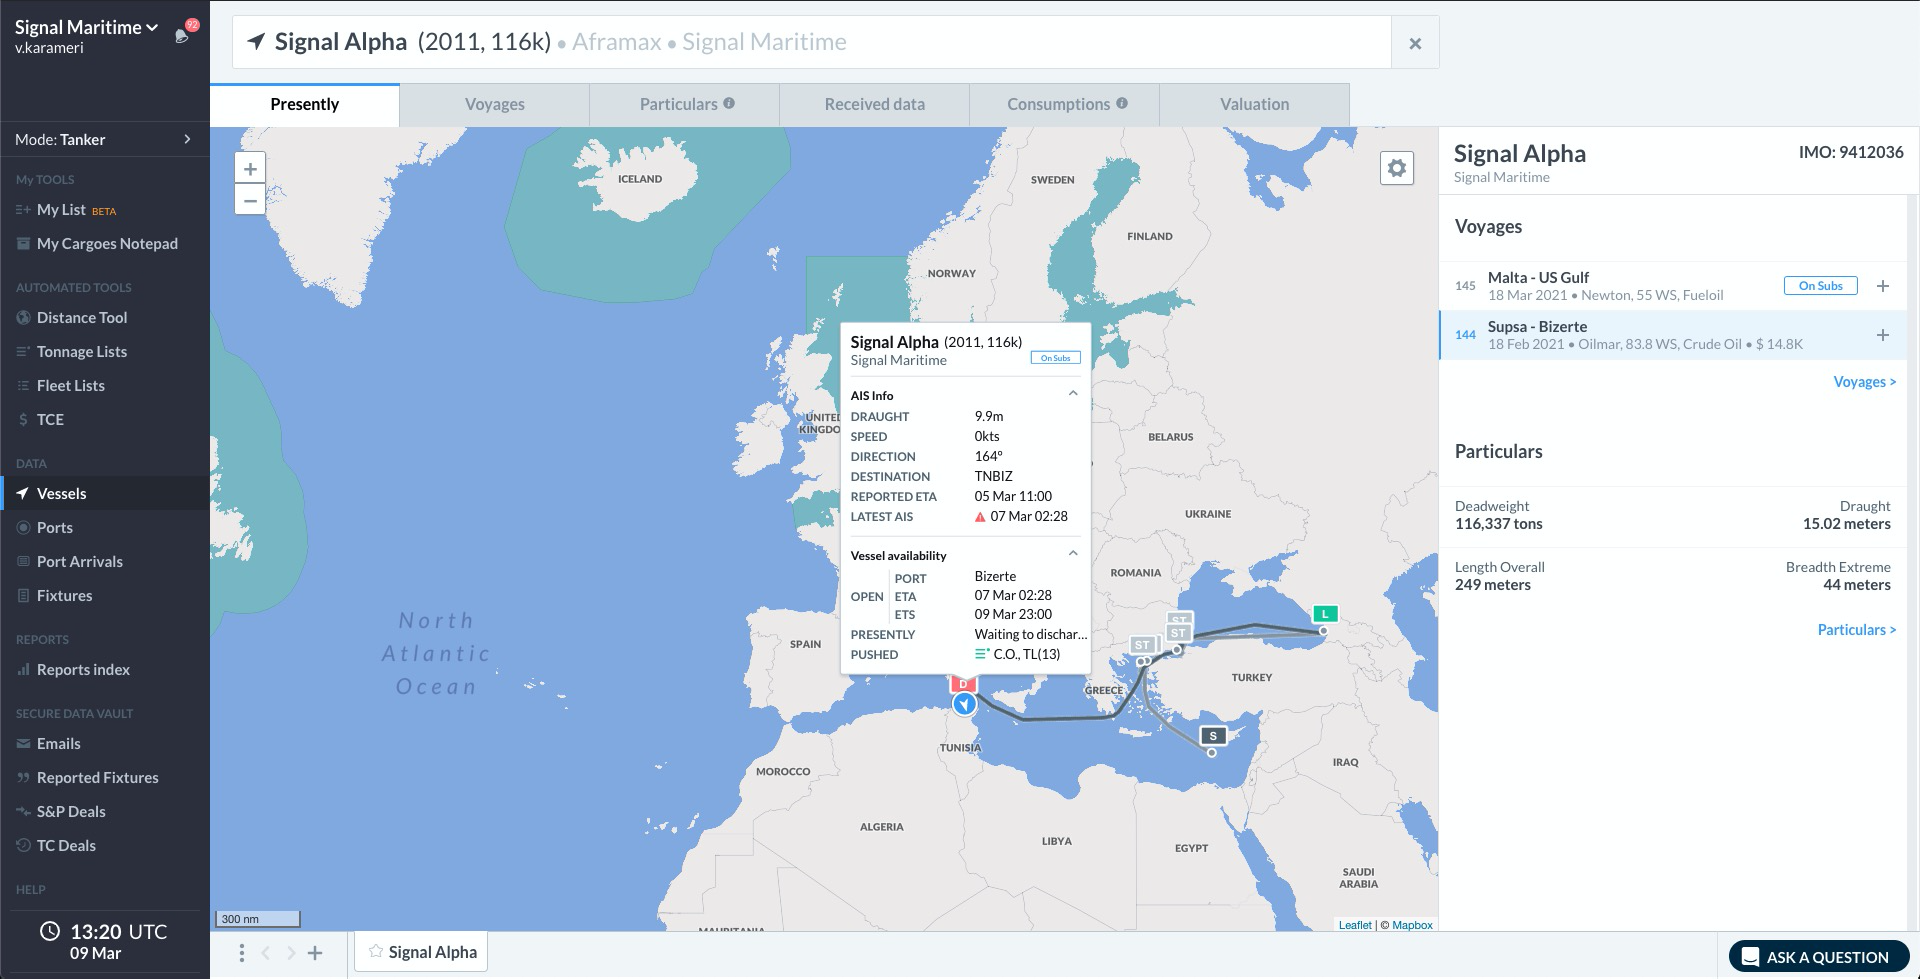Click the On Subs badge in popup
Viewport: 1920px width, 979px height.
pos(1055,358)
